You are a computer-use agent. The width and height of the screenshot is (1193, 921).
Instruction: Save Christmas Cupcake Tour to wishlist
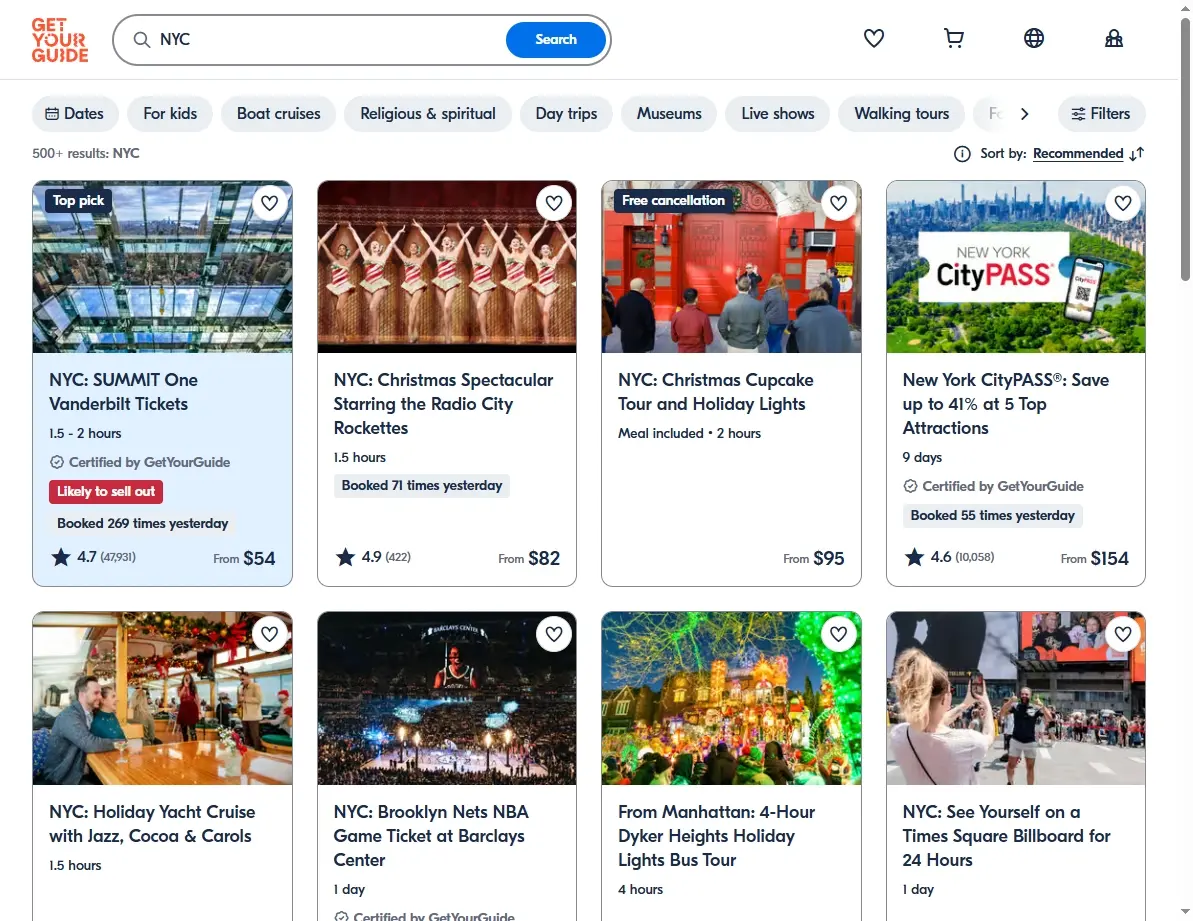[x=838, y=203]
